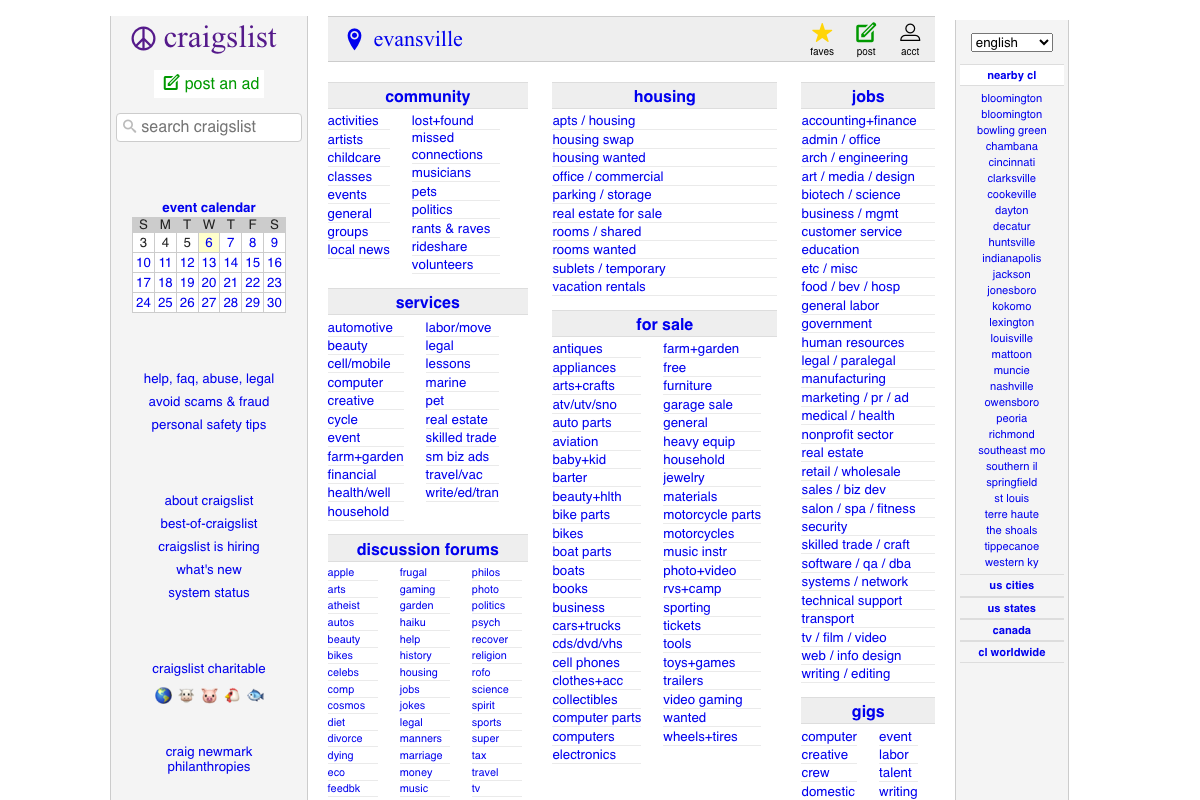This screenshot has width=1200, height=800.
Task: Open help, faq, abuse, legal link
Action: (x=209, y=378)
